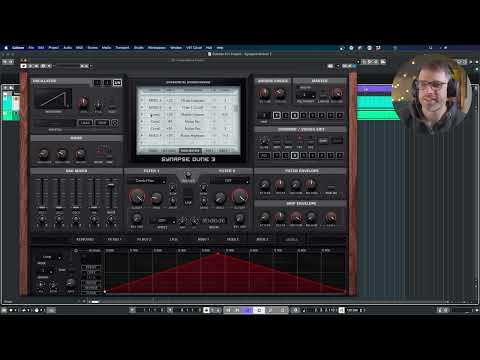Click the Unison voices knob

pyautogui.click(x=264, y=93)
